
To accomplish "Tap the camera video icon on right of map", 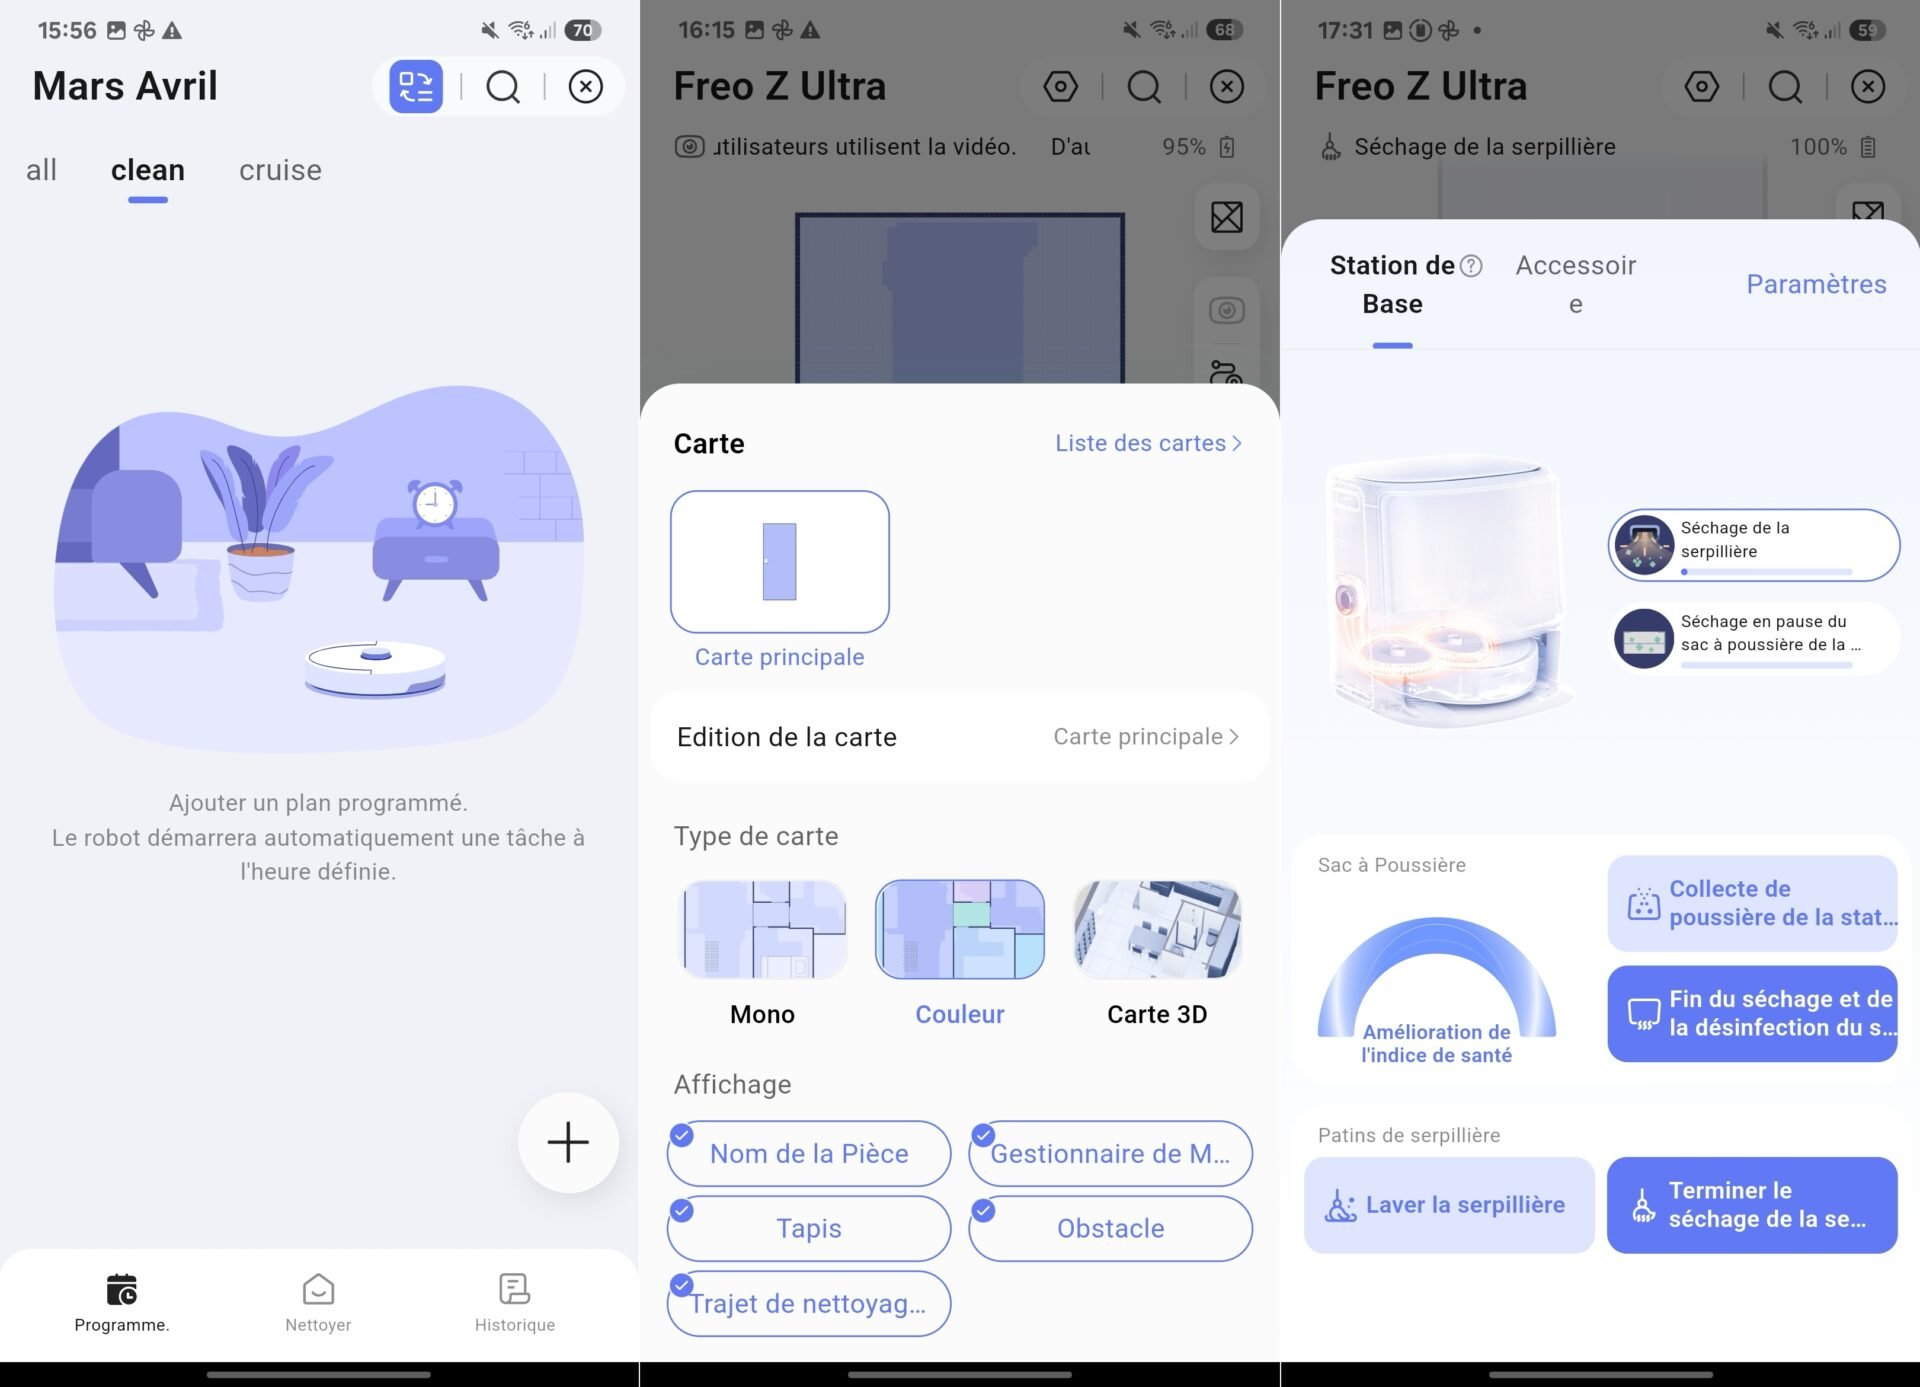I will click(1227, 310).
